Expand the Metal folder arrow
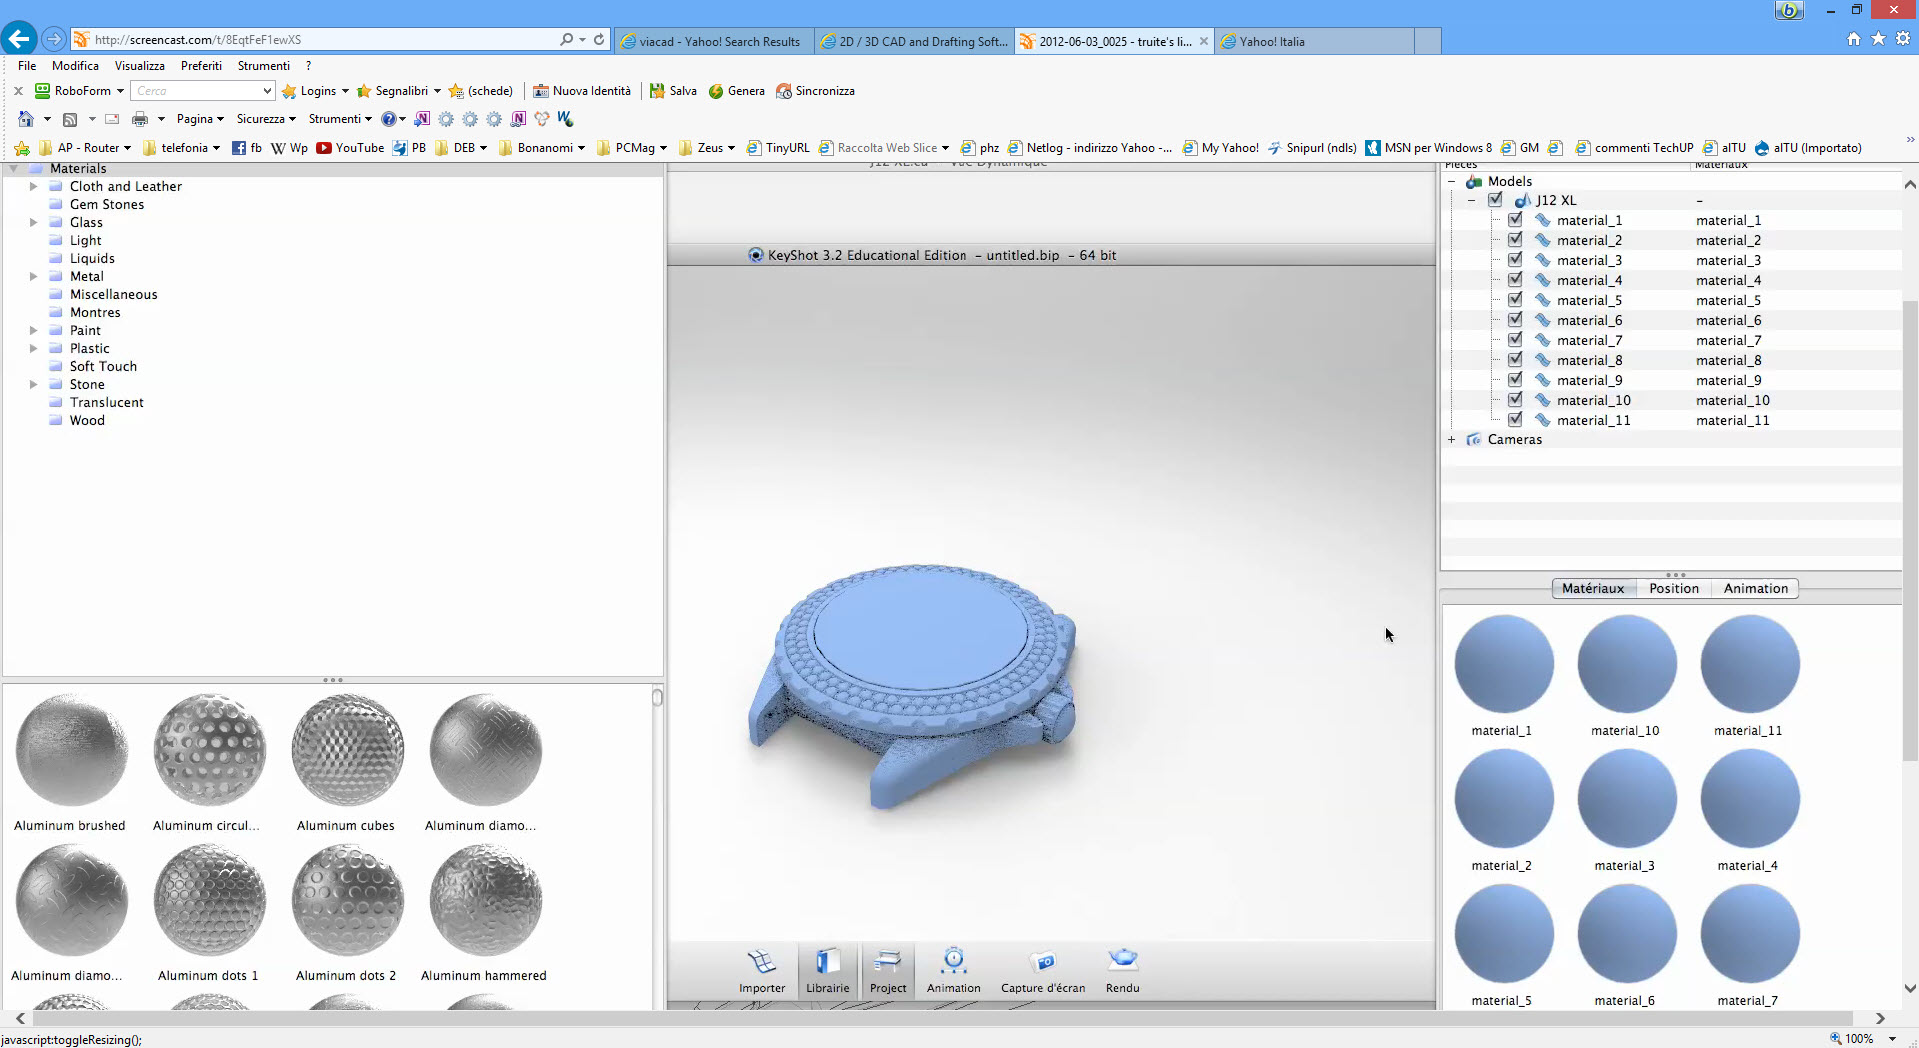Screen dimensions: 1919x1048 33,277
